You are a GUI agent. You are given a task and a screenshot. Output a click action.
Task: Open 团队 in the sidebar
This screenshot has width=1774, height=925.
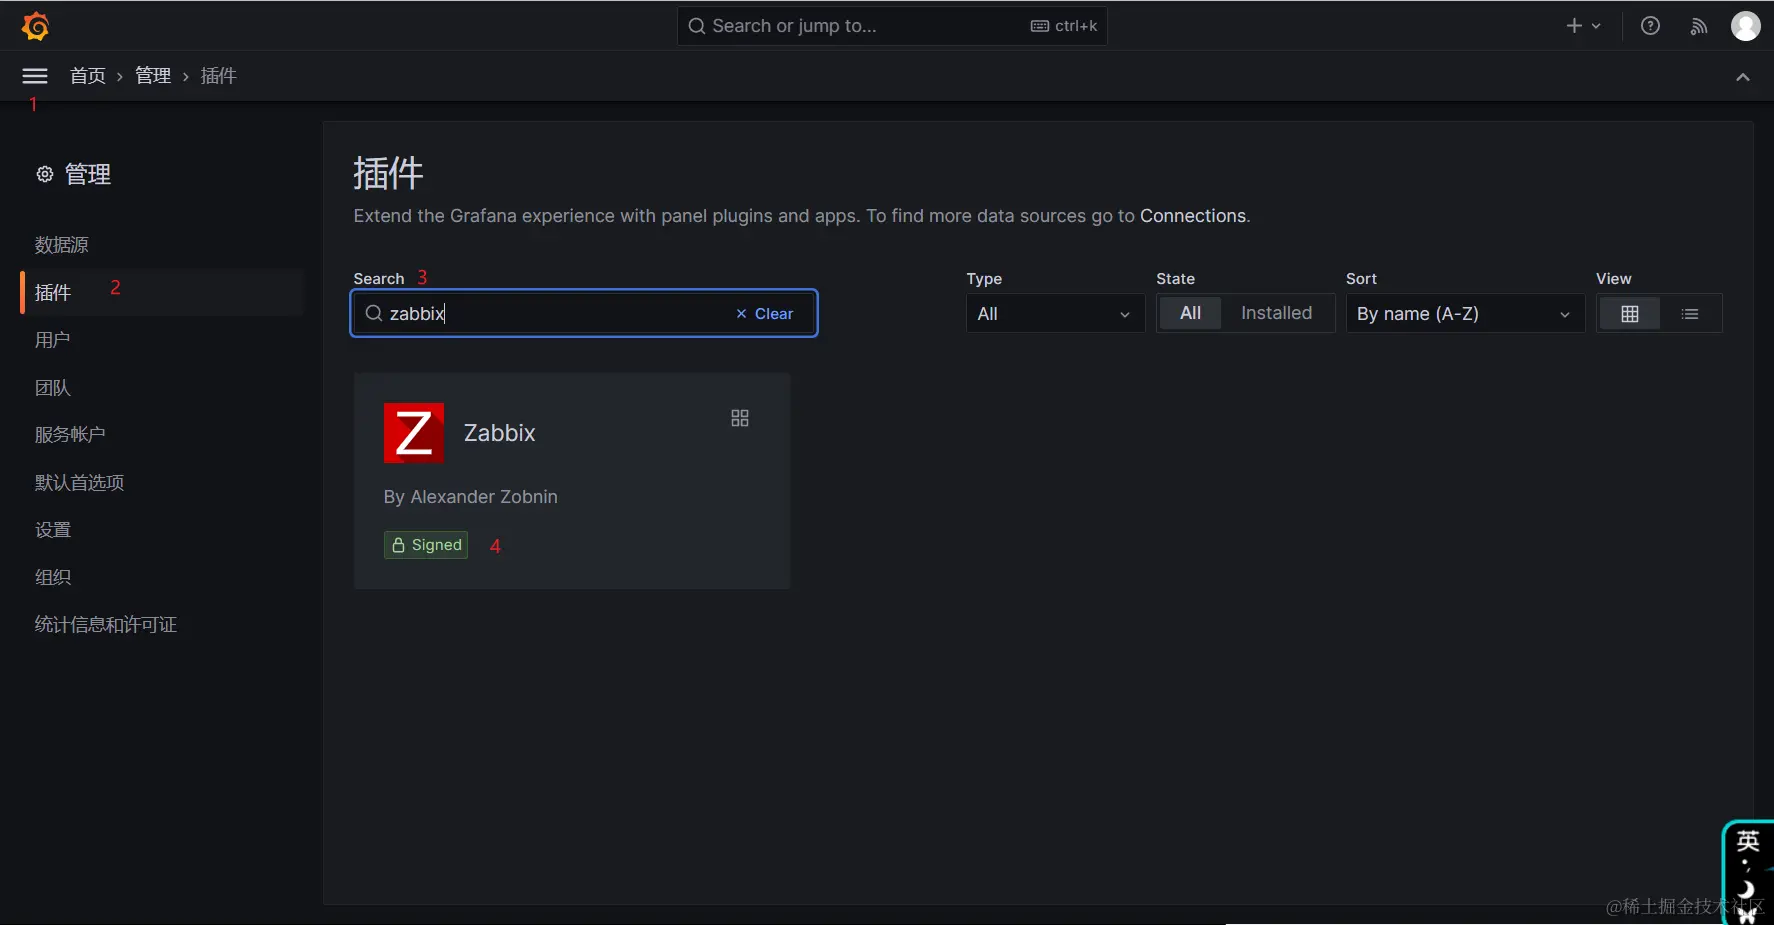pos(53,388)
